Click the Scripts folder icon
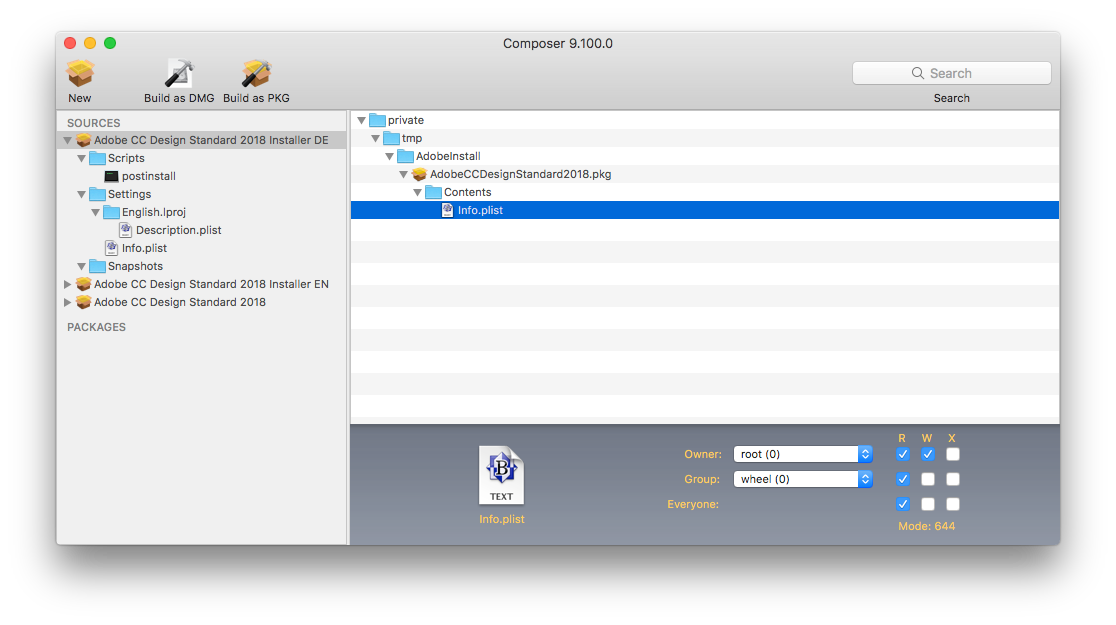Image resolution: width=1116 pixels, height=625 pixels. click(x=98, y=158)
